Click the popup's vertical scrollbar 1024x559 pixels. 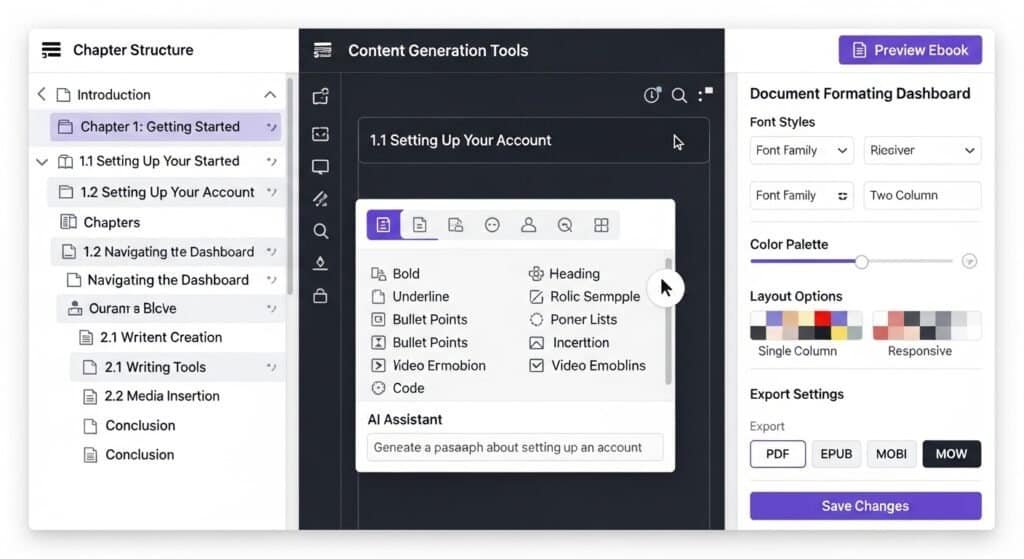[667, 320]
